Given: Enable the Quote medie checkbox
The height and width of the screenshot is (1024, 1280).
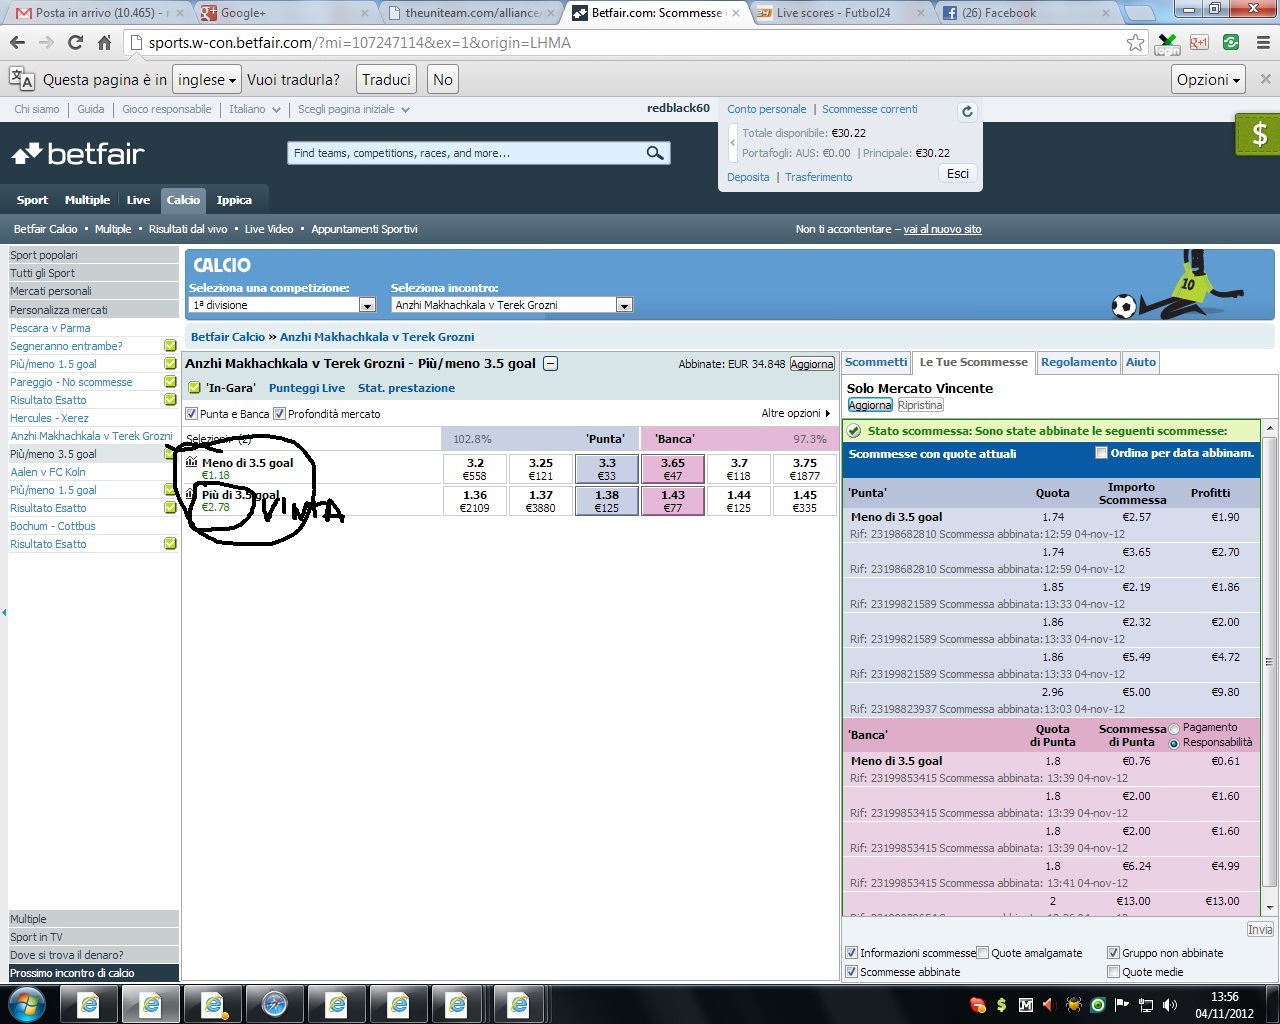Looking at the screenshot, I should 1114,972.
